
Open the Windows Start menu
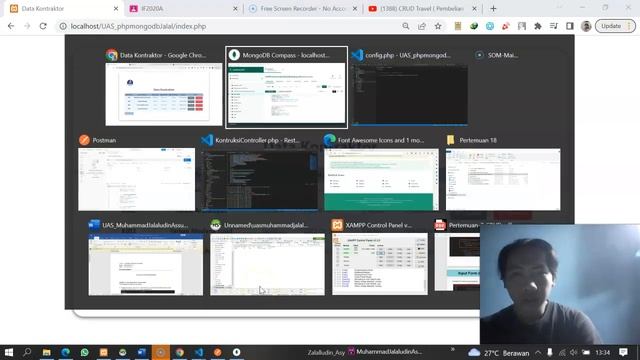point(9,352)
